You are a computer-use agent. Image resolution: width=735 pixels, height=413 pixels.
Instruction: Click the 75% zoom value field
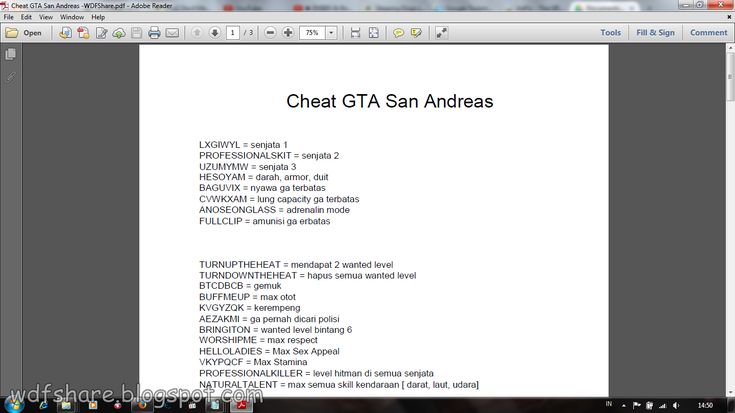point(312,33)
